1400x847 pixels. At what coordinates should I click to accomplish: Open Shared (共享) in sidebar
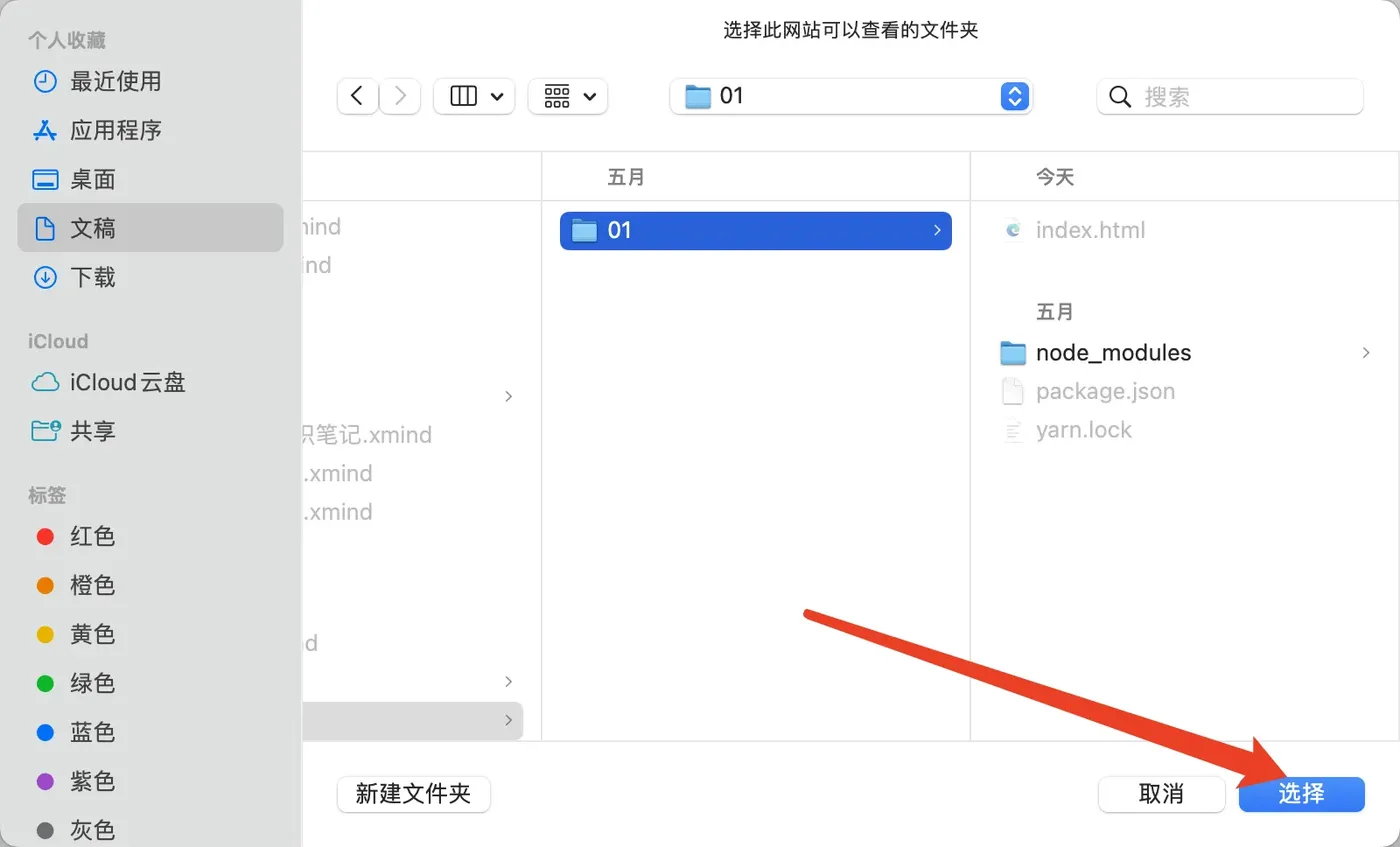click(150, 431)
